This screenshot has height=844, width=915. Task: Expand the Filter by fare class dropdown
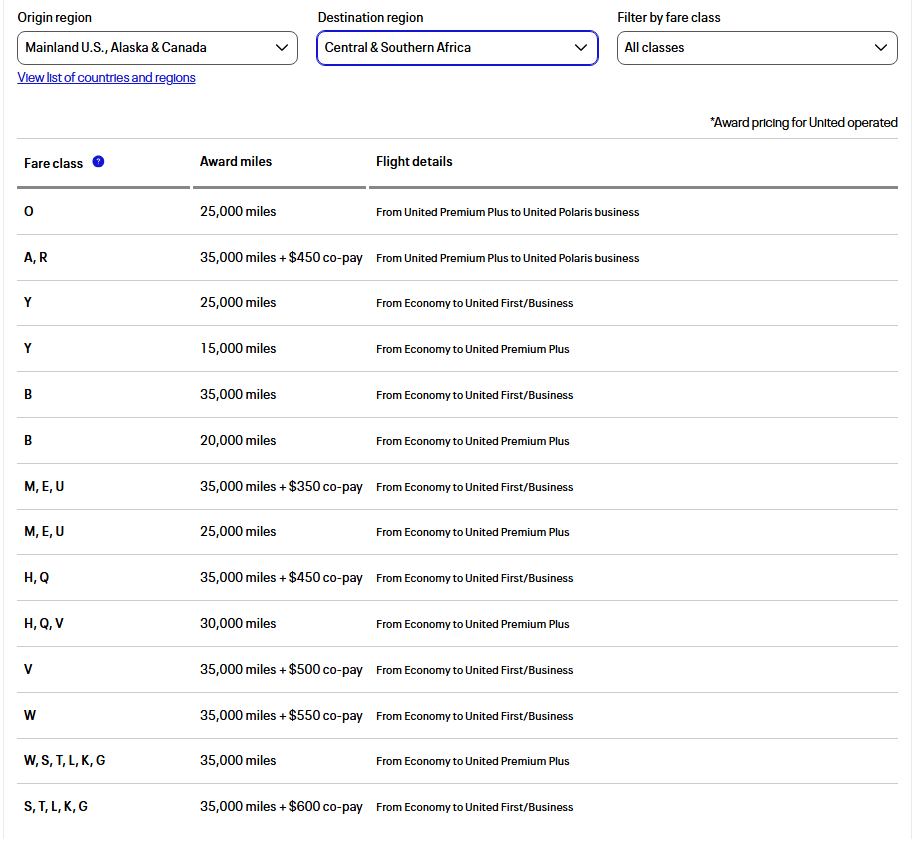click(756, 48)
